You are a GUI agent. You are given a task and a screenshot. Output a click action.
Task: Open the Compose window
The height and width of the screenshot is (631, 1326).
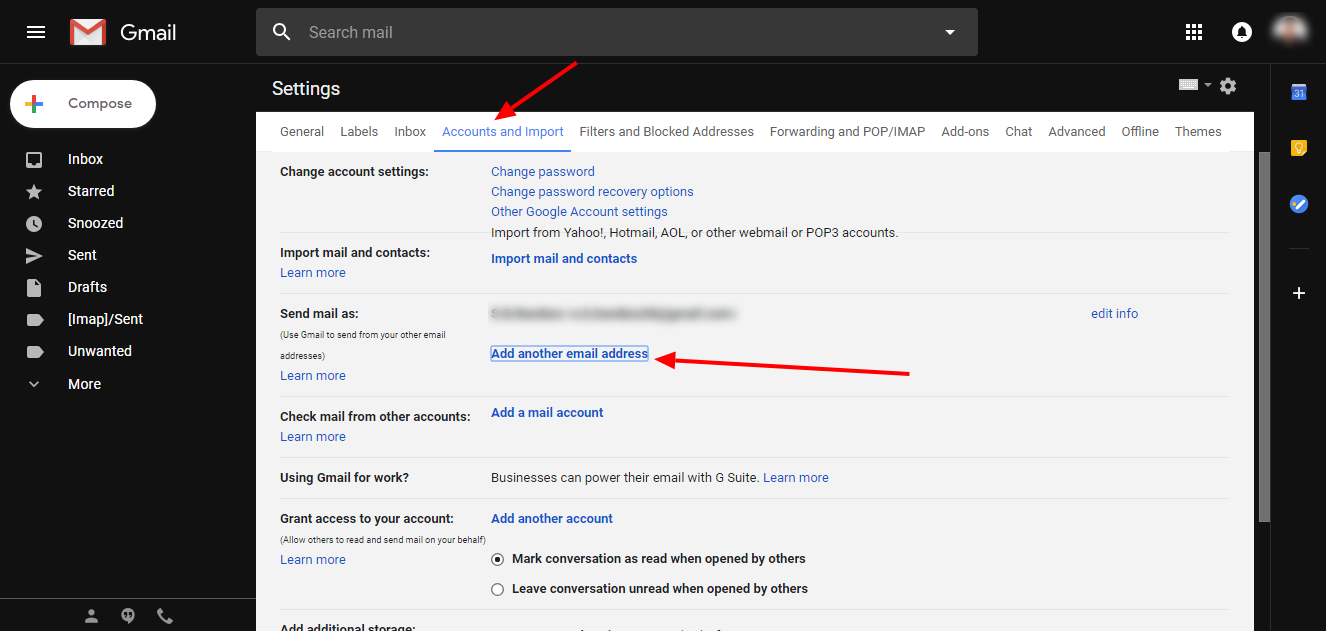click(x=82, y=103)
